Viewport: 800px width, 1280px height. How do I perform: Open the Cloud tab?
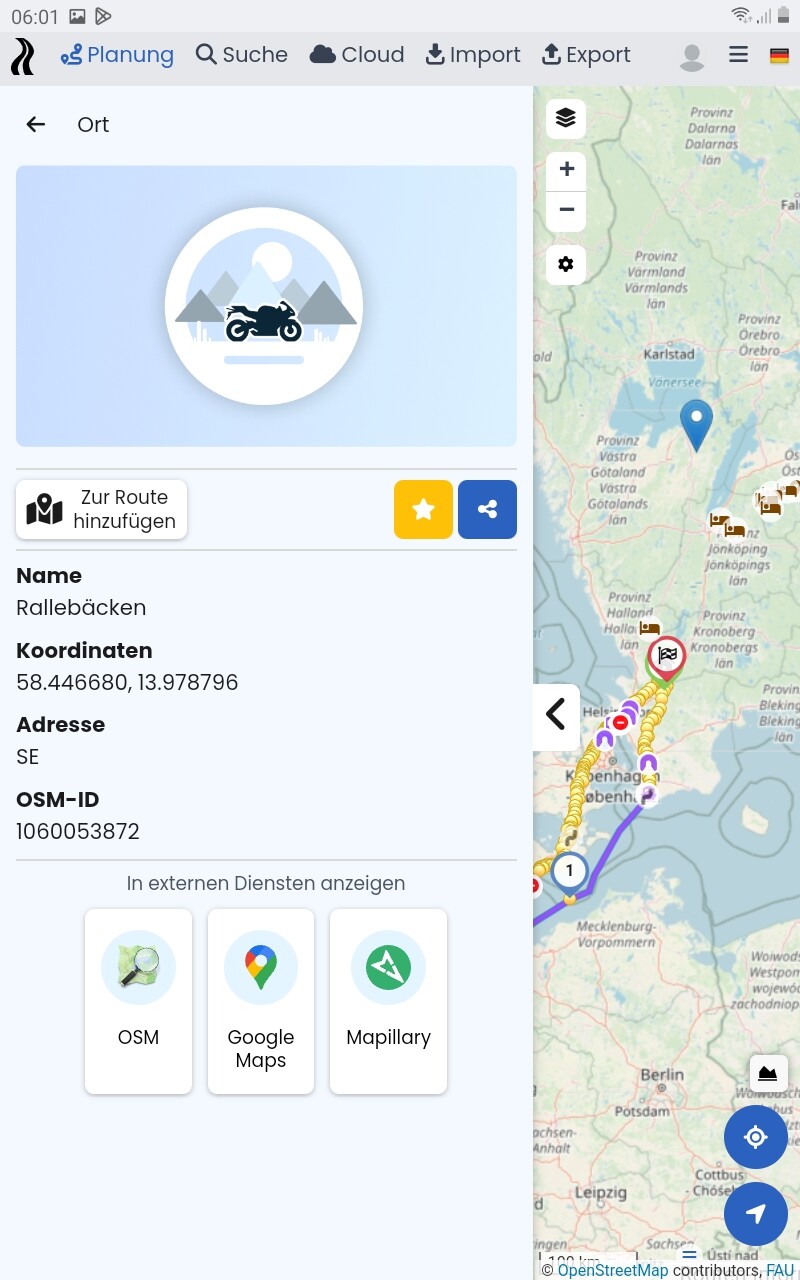[x=357, y=55]
